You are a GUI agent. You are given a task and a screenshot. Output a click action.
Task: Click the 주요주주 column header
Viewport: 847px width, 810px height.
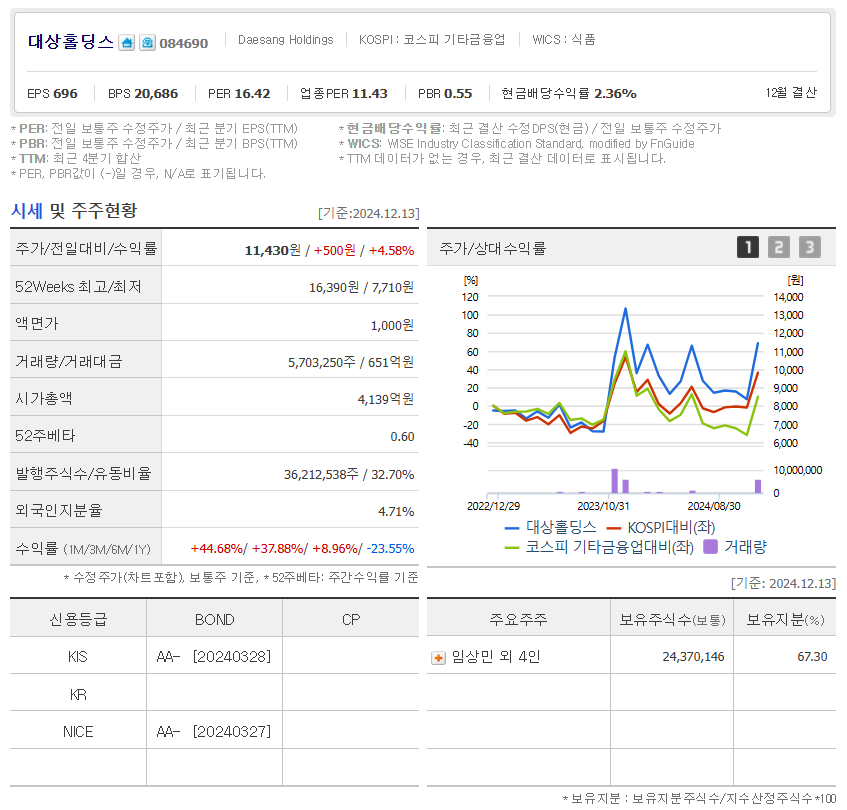(519, 619)
